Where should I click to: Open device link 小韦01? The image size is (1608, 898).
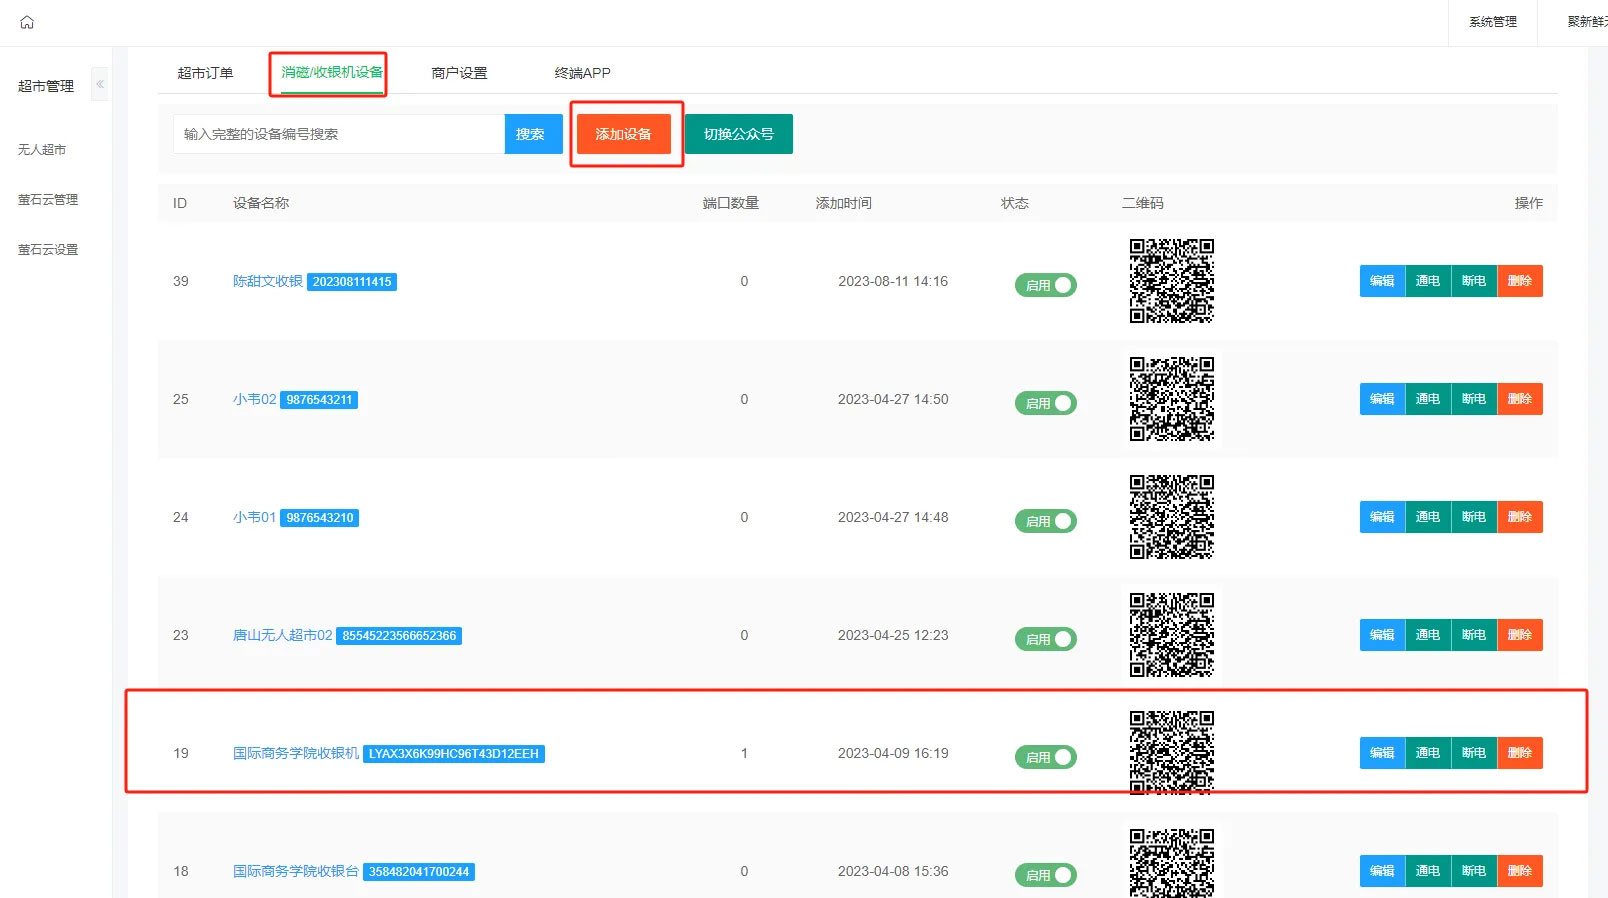tap(255, 517)
